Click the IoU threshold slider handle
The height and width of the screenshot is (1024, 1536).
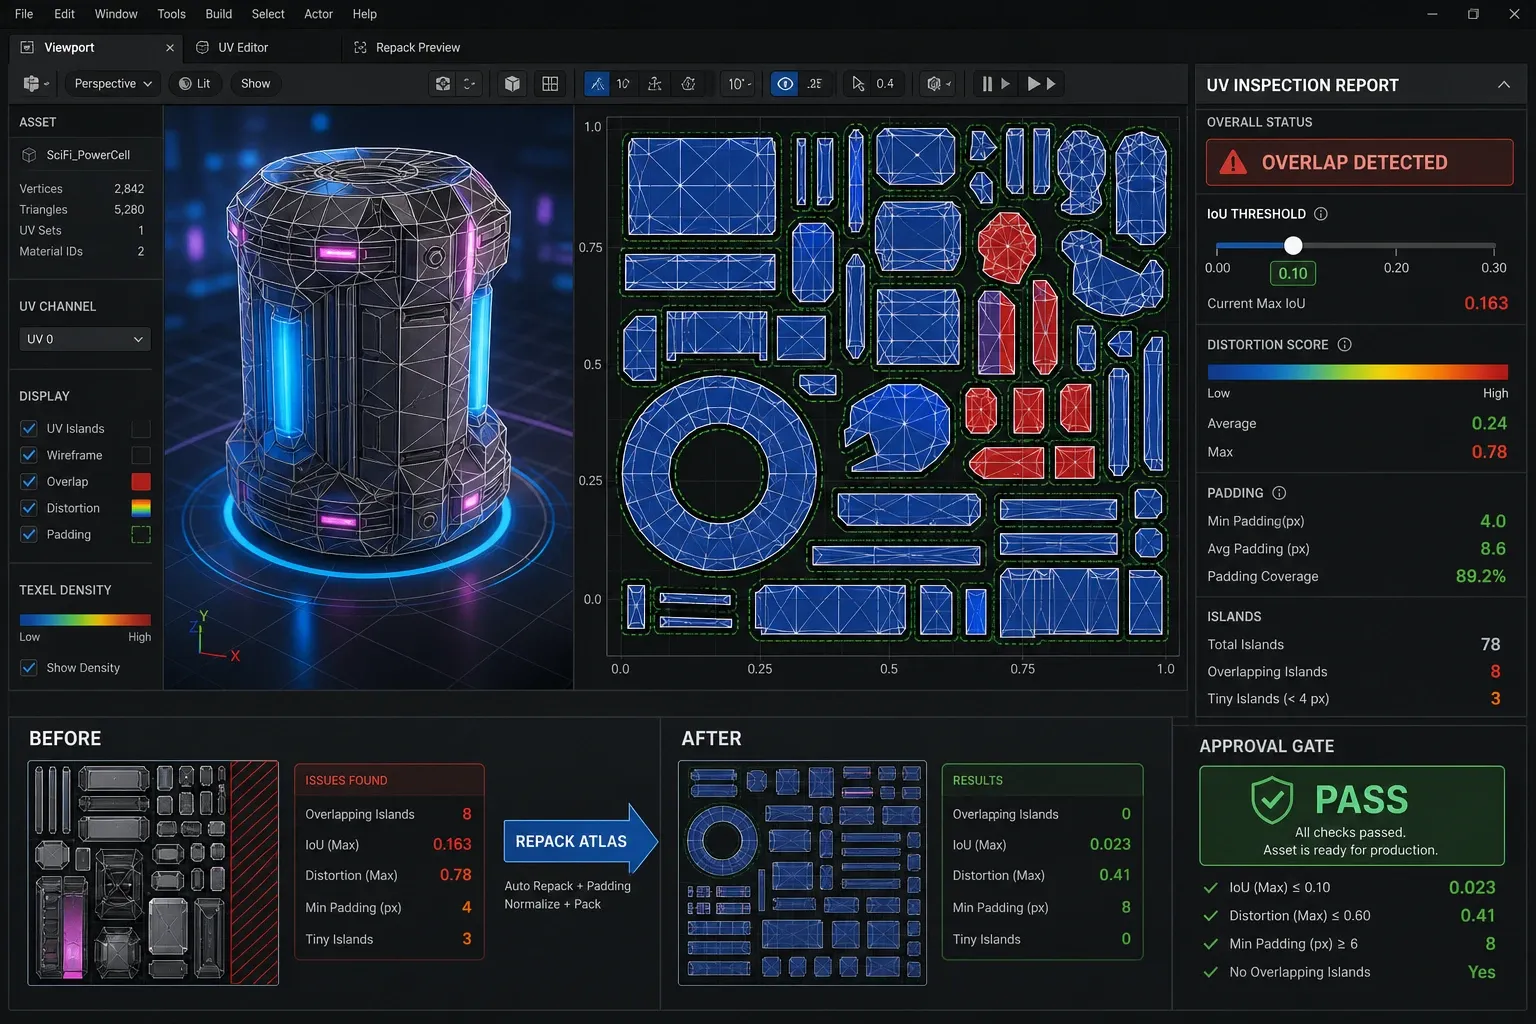1293,245
